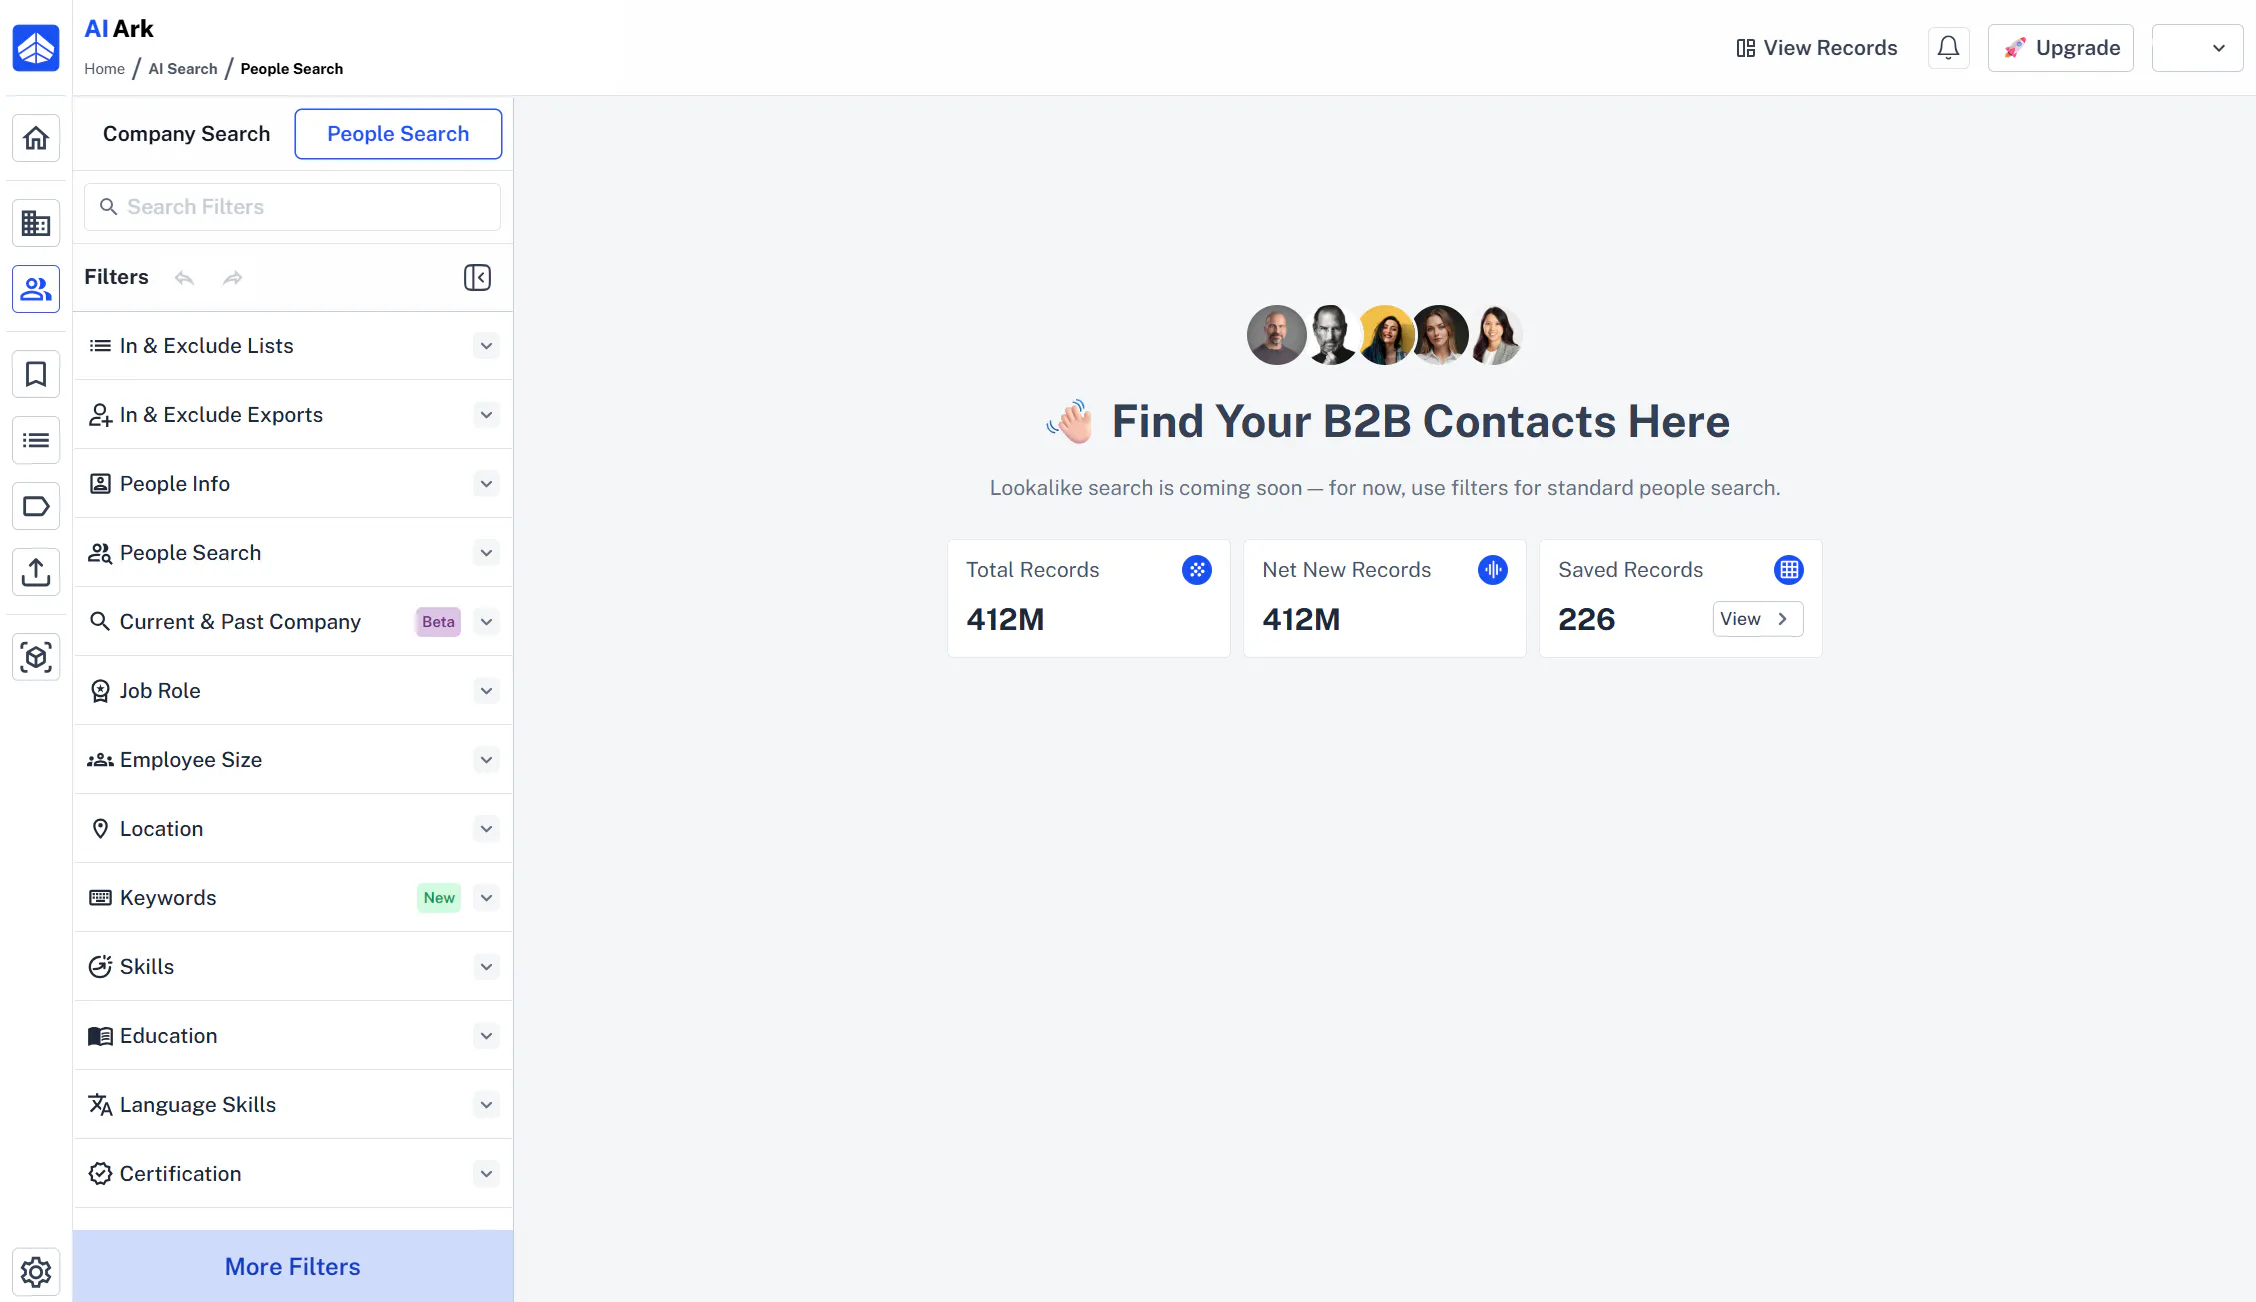Open the Bookmark saved sidebar icon
The height and width of the screenshot is (1302, 2256).
pyautogui.click(x=36, y=374)
